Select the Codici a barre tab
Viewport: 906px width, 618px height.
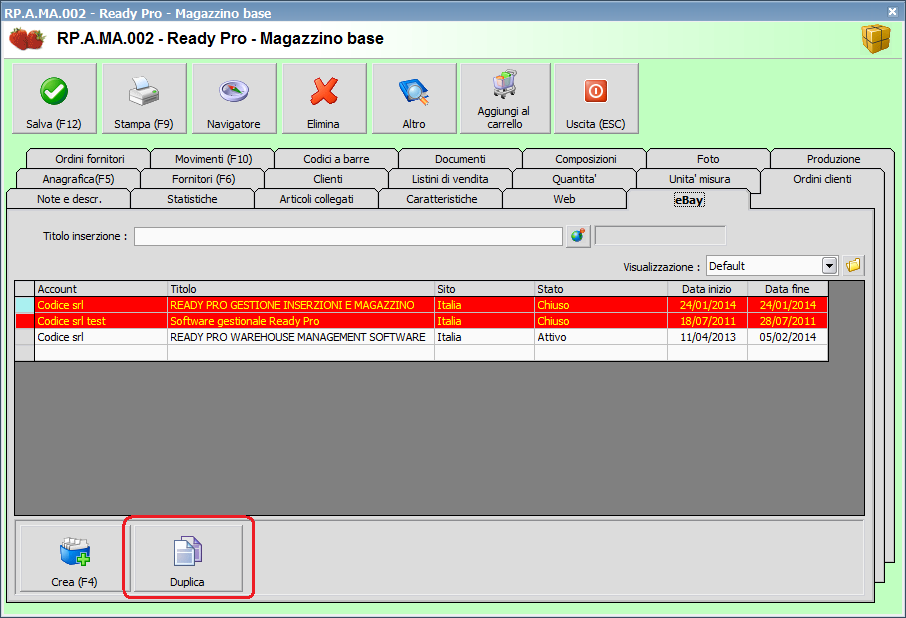tap(336, 159)
